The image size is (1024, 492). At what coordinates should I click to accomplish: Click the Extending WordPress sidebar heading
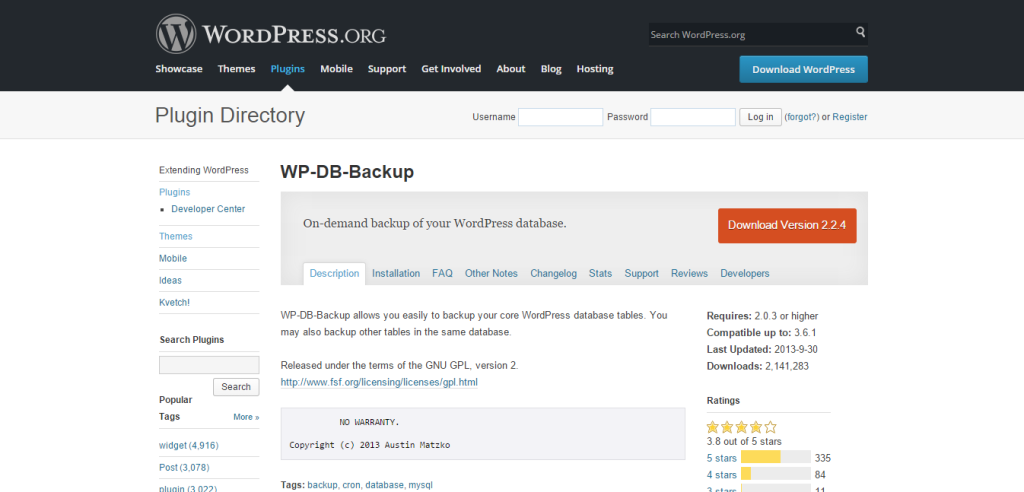pyautogui.click(x=204, y=170)
